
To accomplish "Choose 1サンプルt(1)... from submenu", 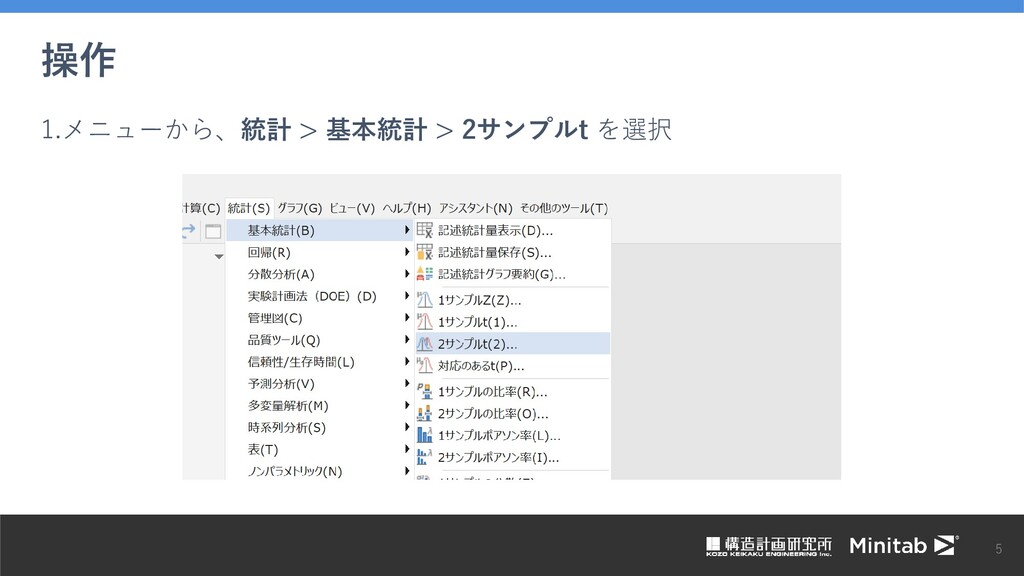I will click(513, 322).
